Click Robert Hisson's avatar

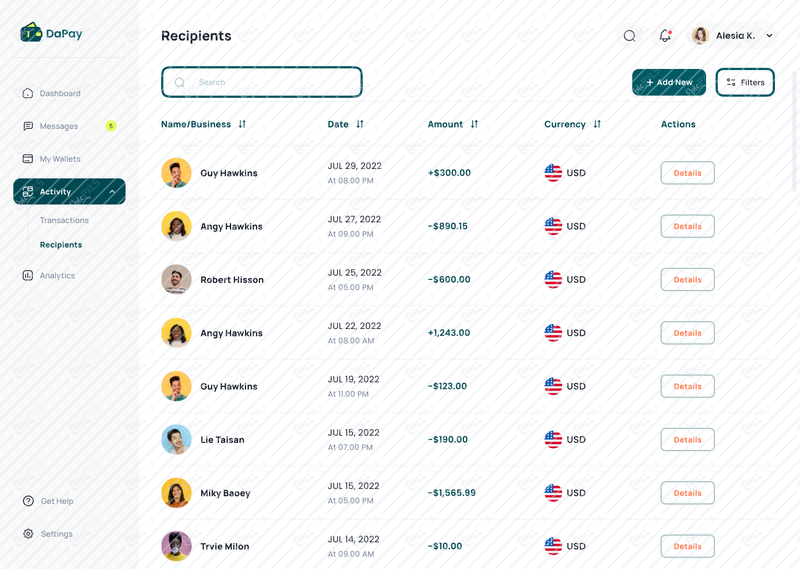pos(177,279)
